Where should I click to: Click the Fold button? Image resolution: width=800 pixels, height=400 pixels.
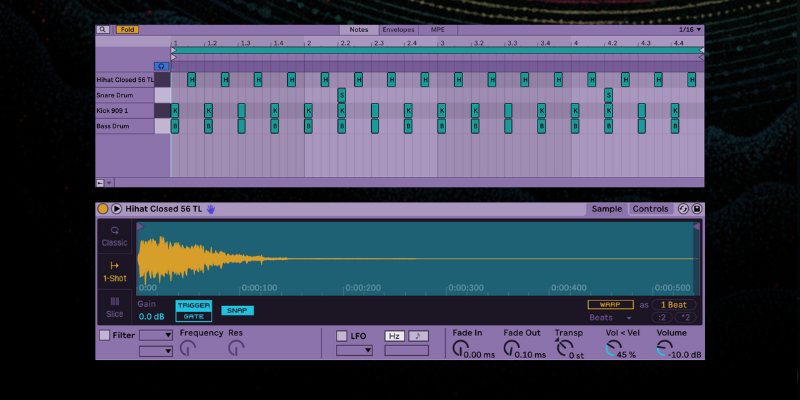tap(127, 30)
